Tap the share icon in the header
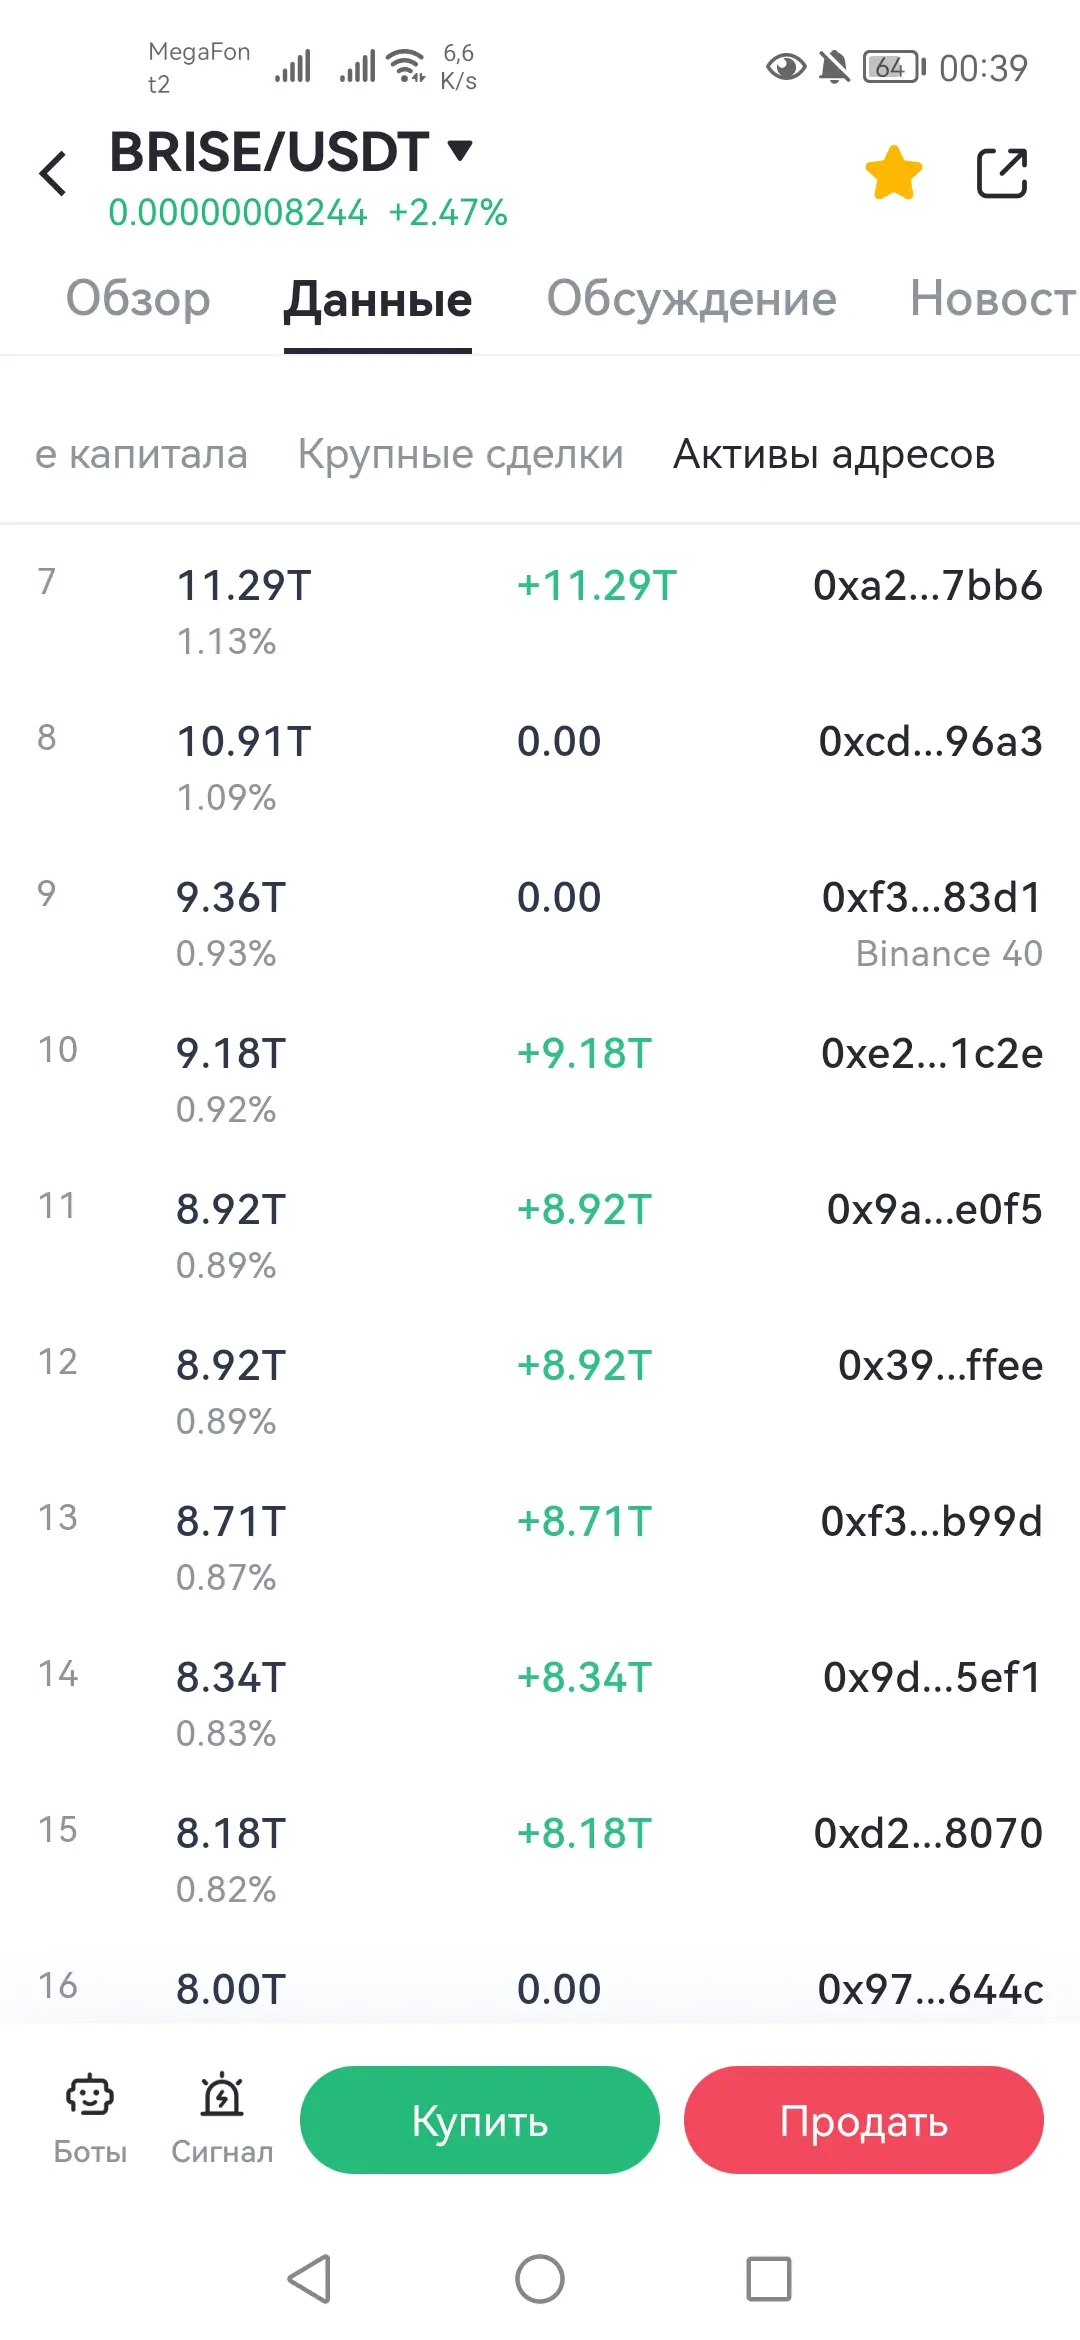Screen dimensions: 1080x2340 pos(1001,173)
